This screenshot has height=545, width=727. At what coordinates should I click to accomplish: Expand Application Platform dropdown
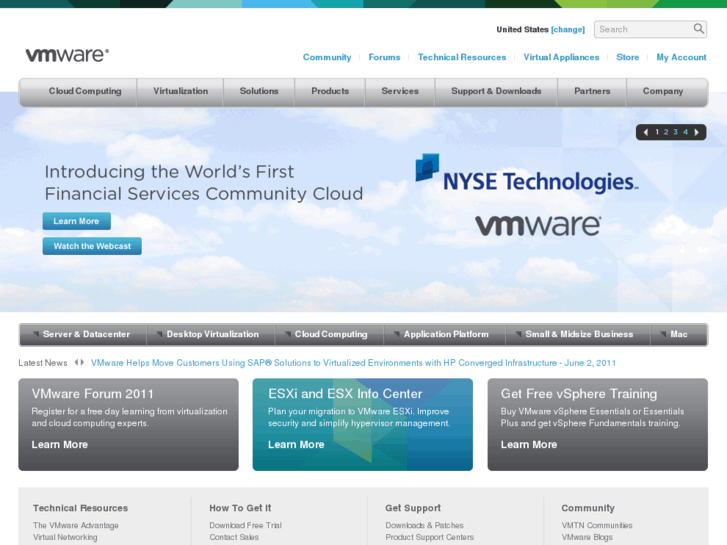(x=444, y=334)
